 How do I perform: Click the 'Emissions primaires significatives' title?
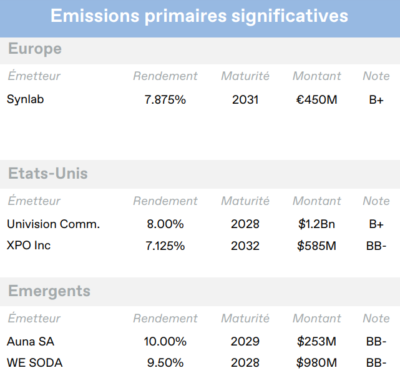click(x=199, y=16)
